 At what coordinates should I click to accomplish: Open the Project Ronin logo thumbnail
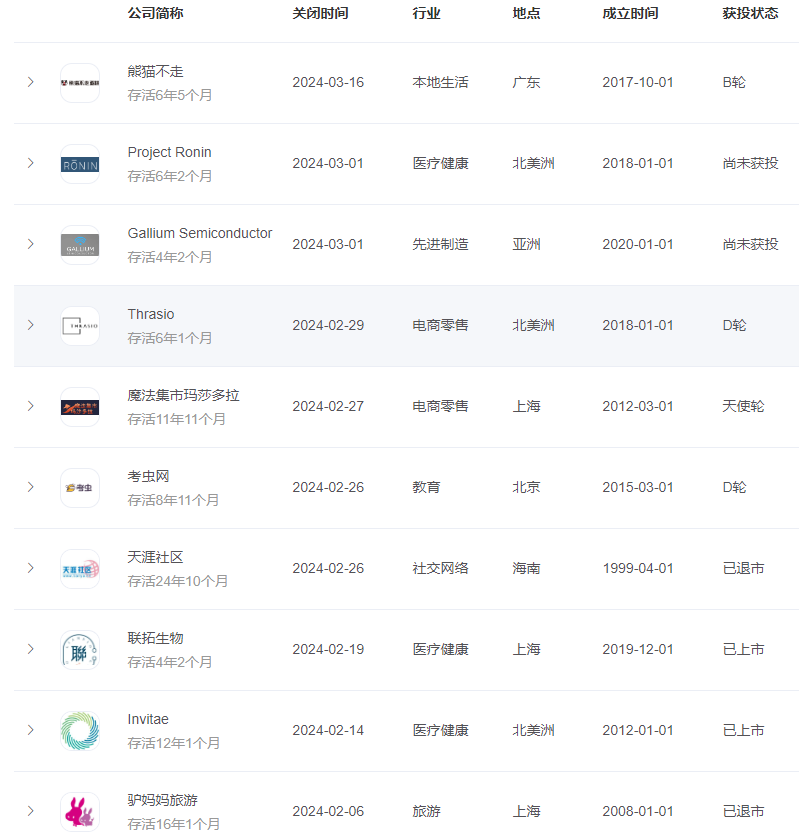click(80, 164)
